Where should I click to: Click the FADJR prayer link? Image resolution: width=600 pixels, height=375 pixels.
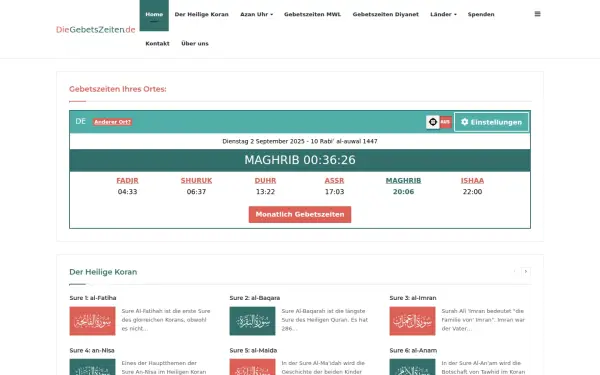tap(127, 181)
